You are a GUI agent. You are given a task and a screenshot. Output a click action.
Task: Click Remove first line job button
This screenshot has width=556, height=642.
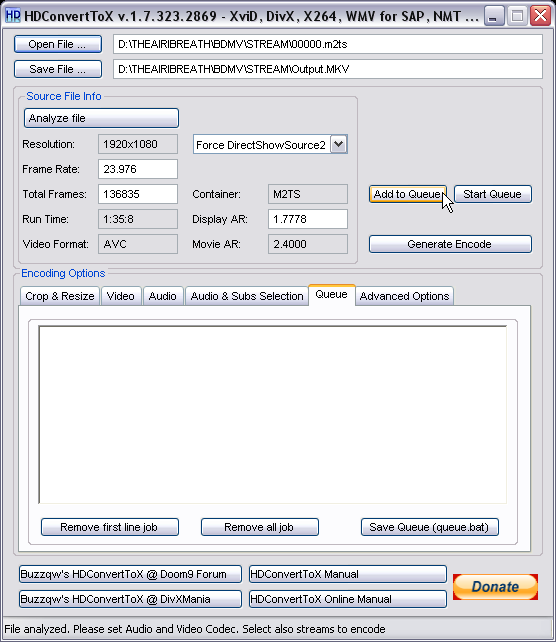pos(110,527)
